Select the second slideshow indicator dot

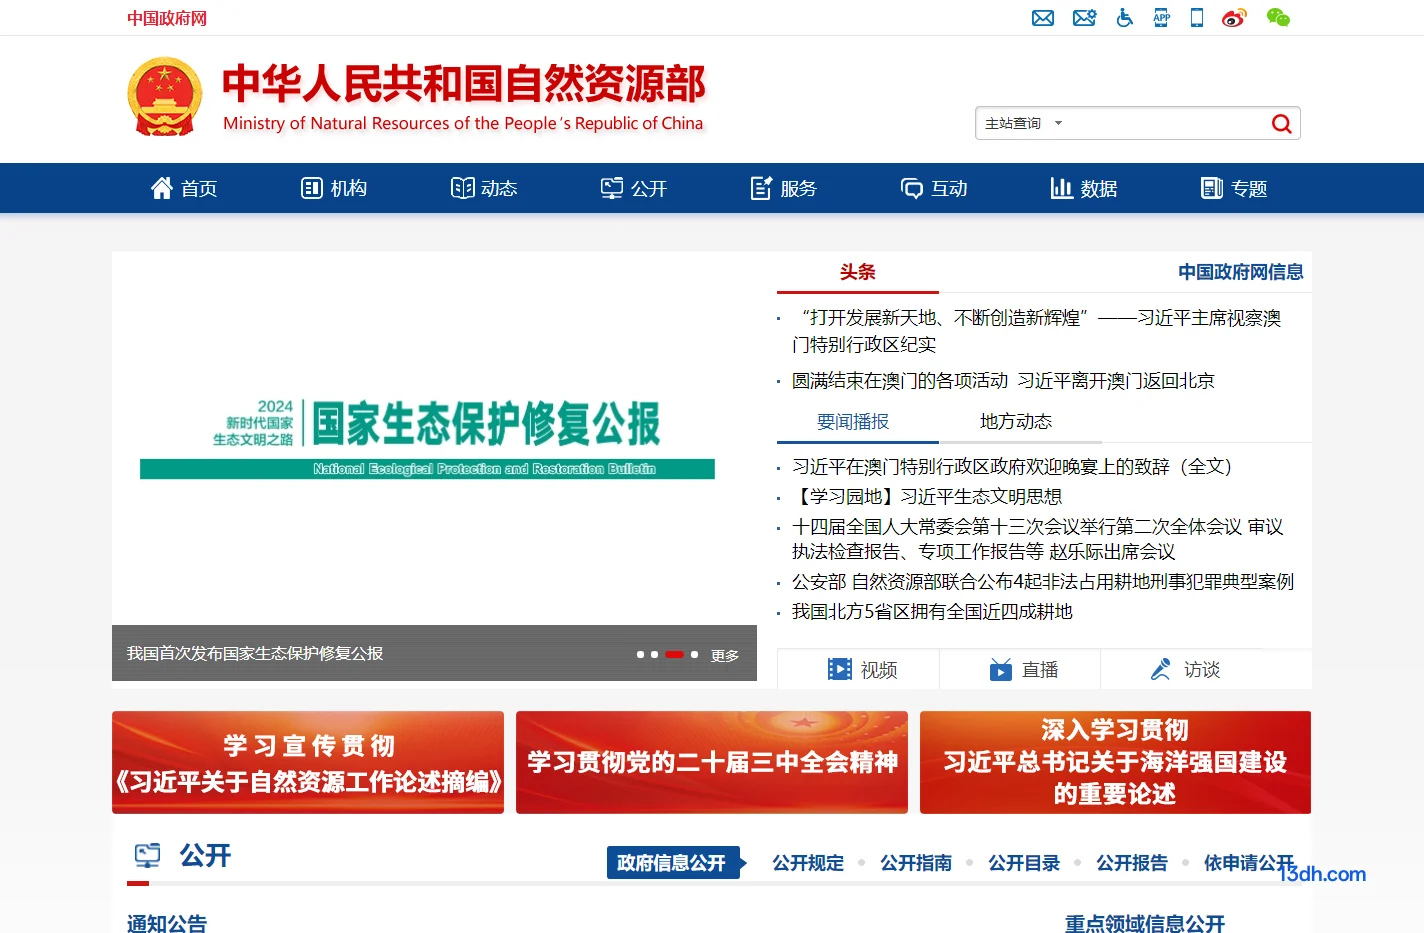click(654, 655)
